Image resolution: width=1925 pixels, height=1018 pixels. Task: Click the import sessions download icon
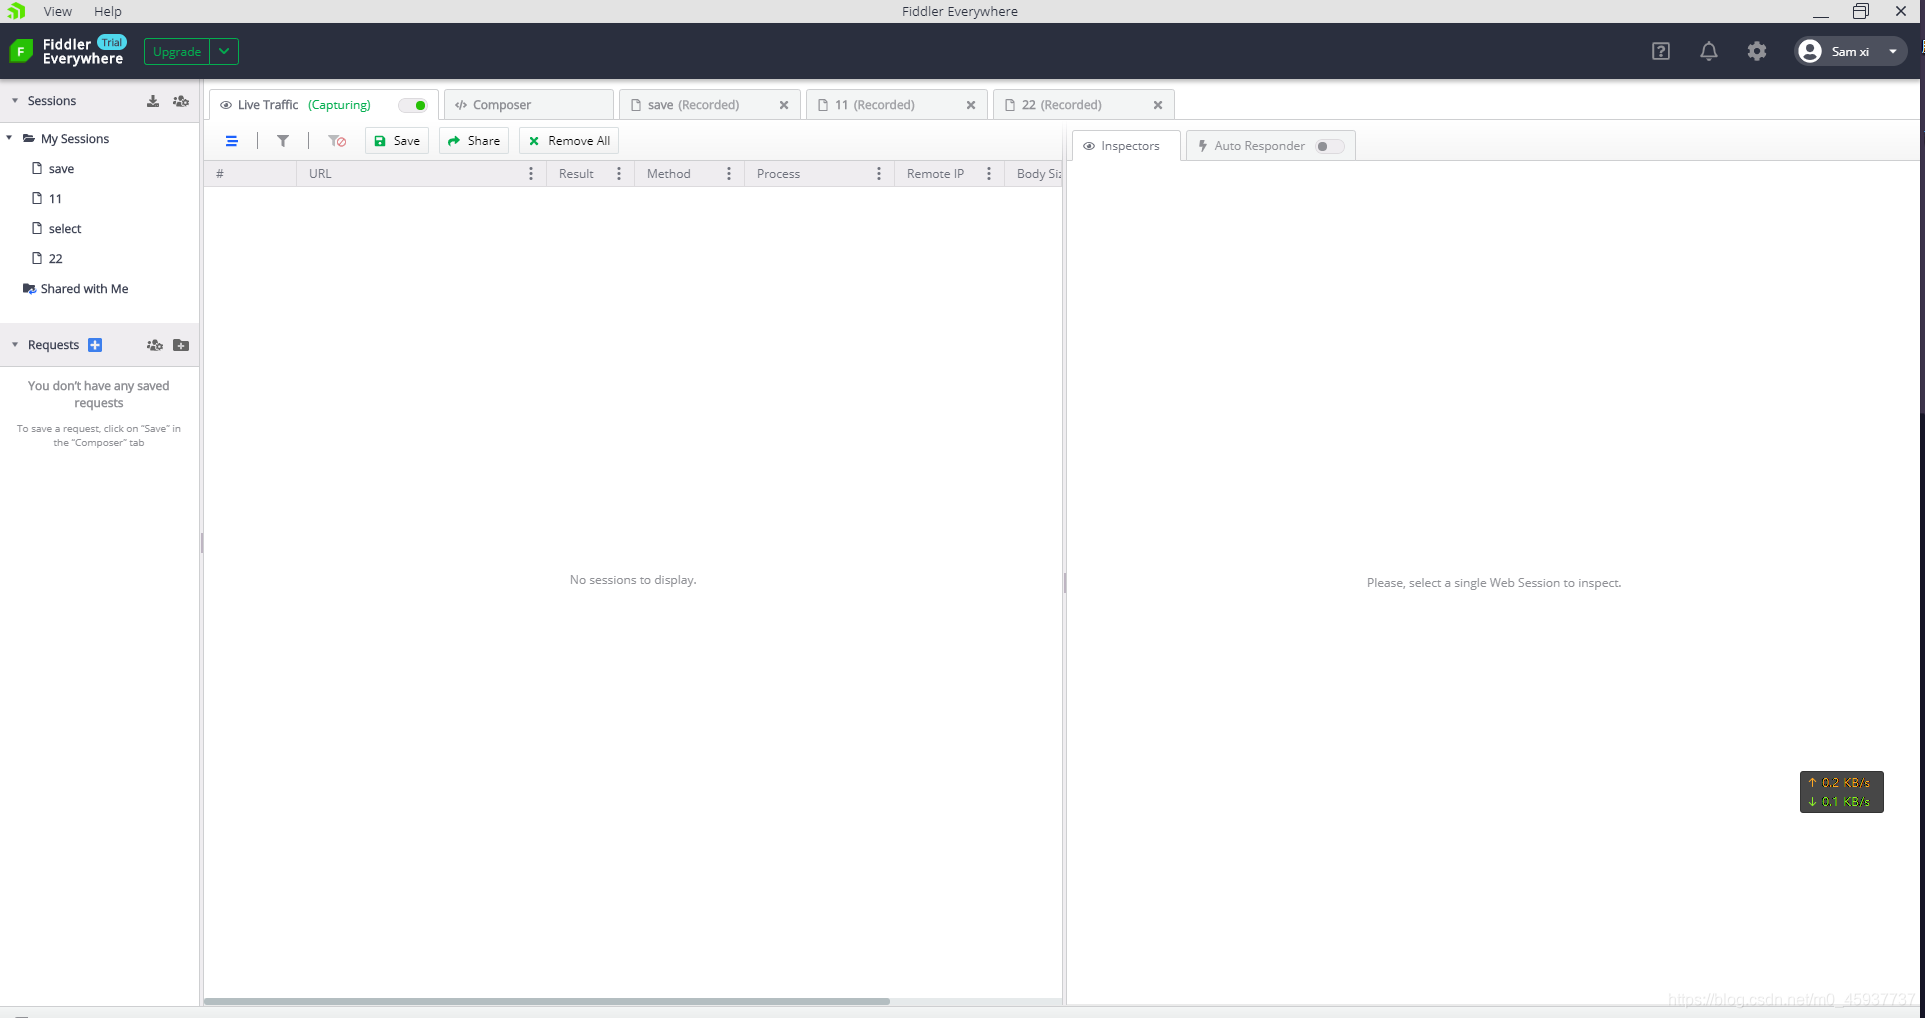pos(153,101)
